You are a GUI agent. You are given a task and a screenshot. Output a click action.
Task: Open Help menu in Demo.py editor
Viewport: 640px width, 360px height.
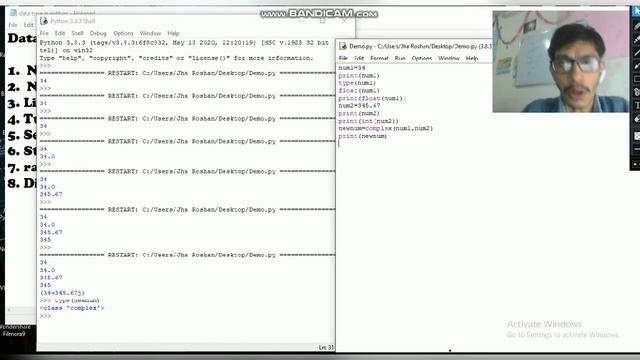[x=472, y=58]
